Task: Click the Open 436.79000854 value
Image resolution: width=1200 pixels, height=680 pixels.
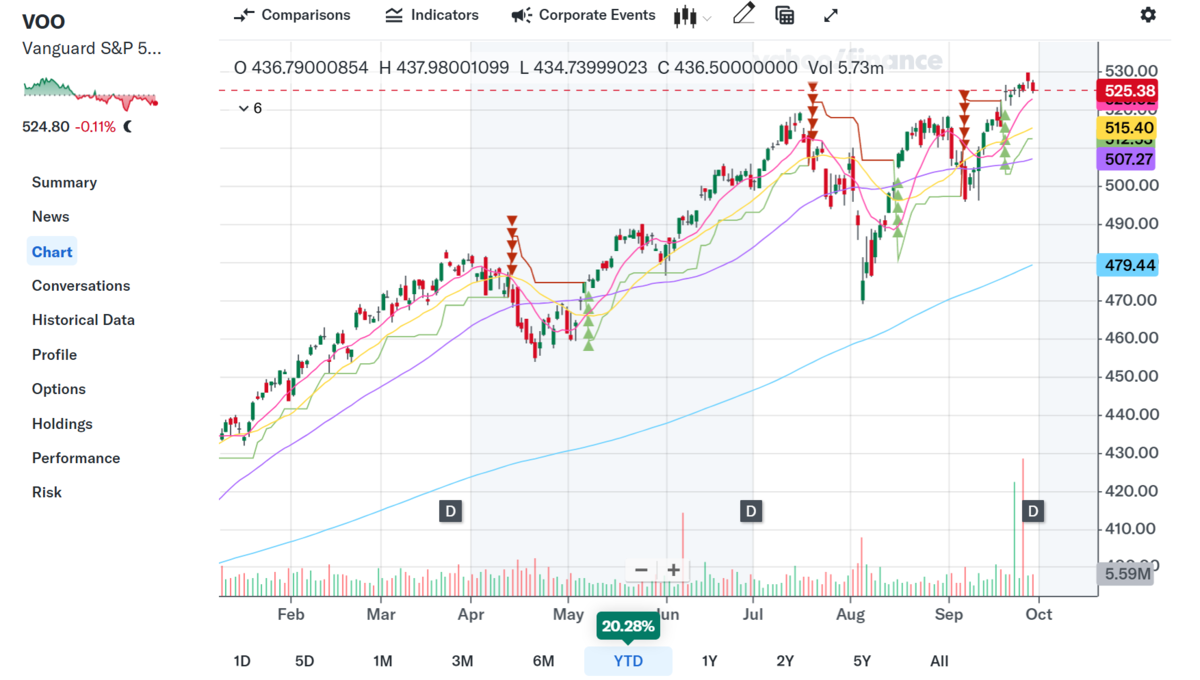Action: [301, 68]
